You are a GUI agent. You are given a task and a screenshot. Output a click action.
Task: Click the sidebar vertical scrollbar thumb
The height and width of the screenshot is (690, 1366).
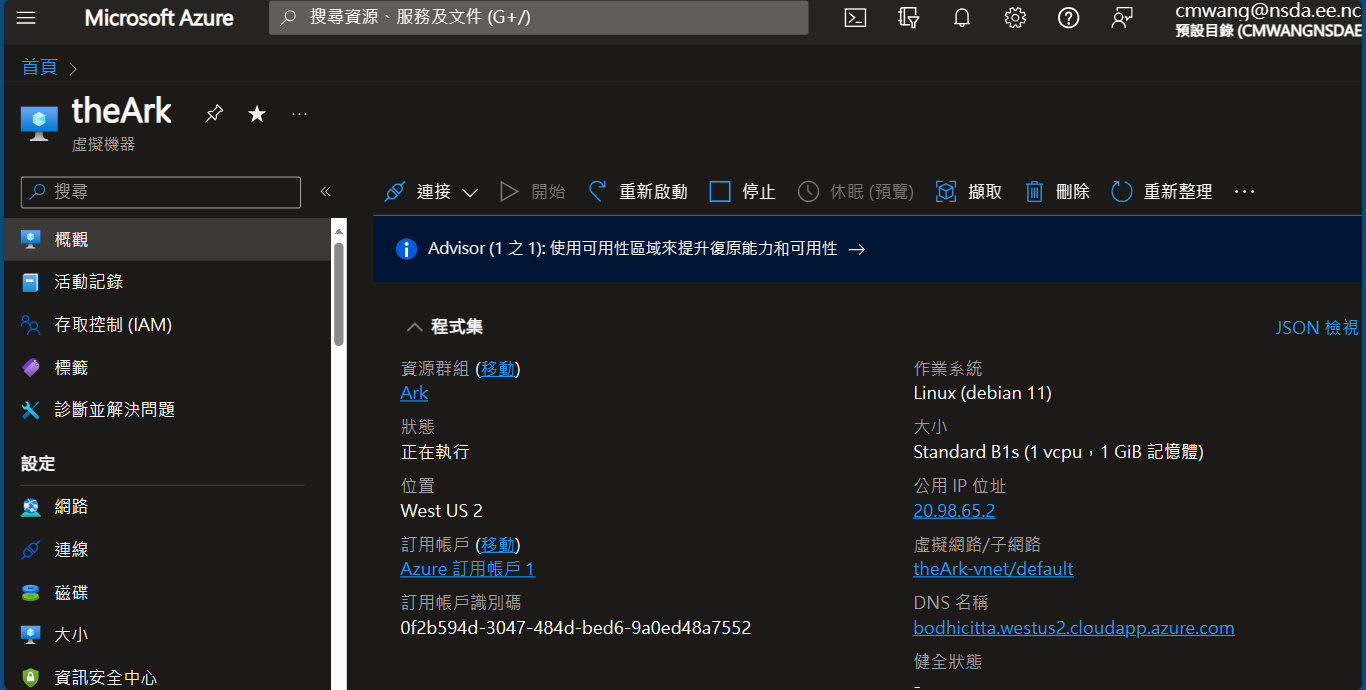339,294
